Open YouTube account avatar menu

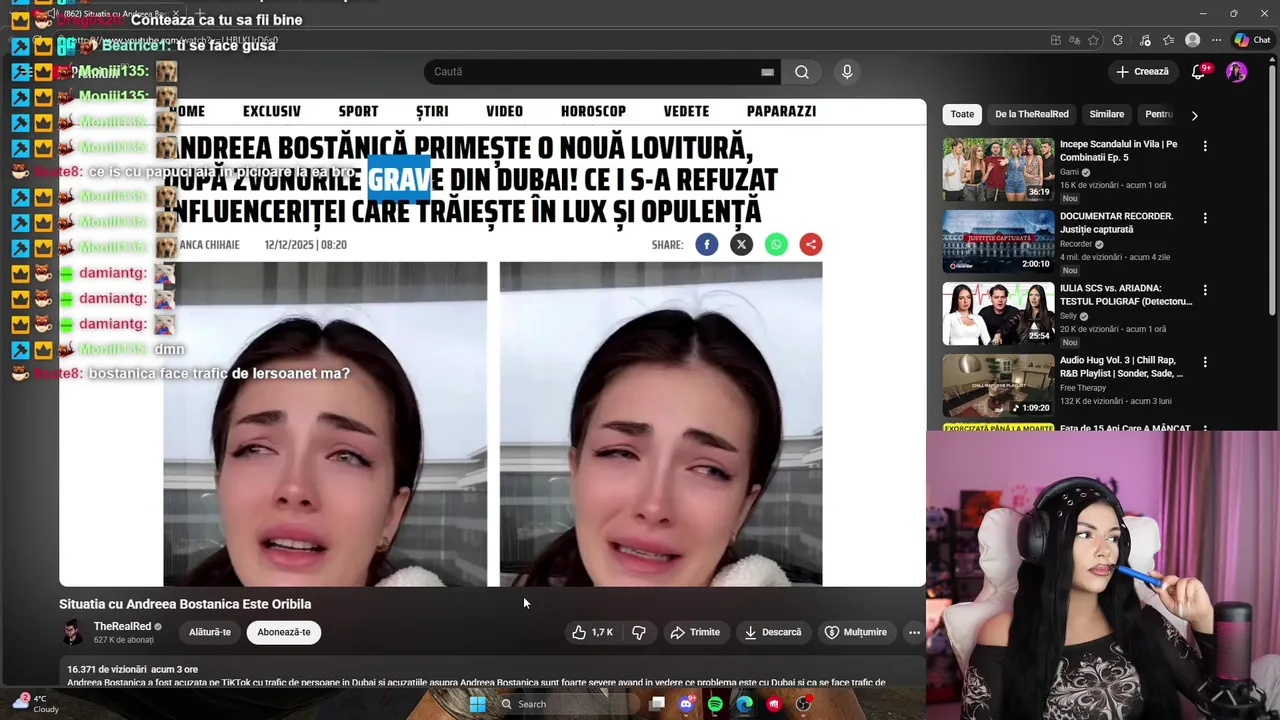(1237, 72)
